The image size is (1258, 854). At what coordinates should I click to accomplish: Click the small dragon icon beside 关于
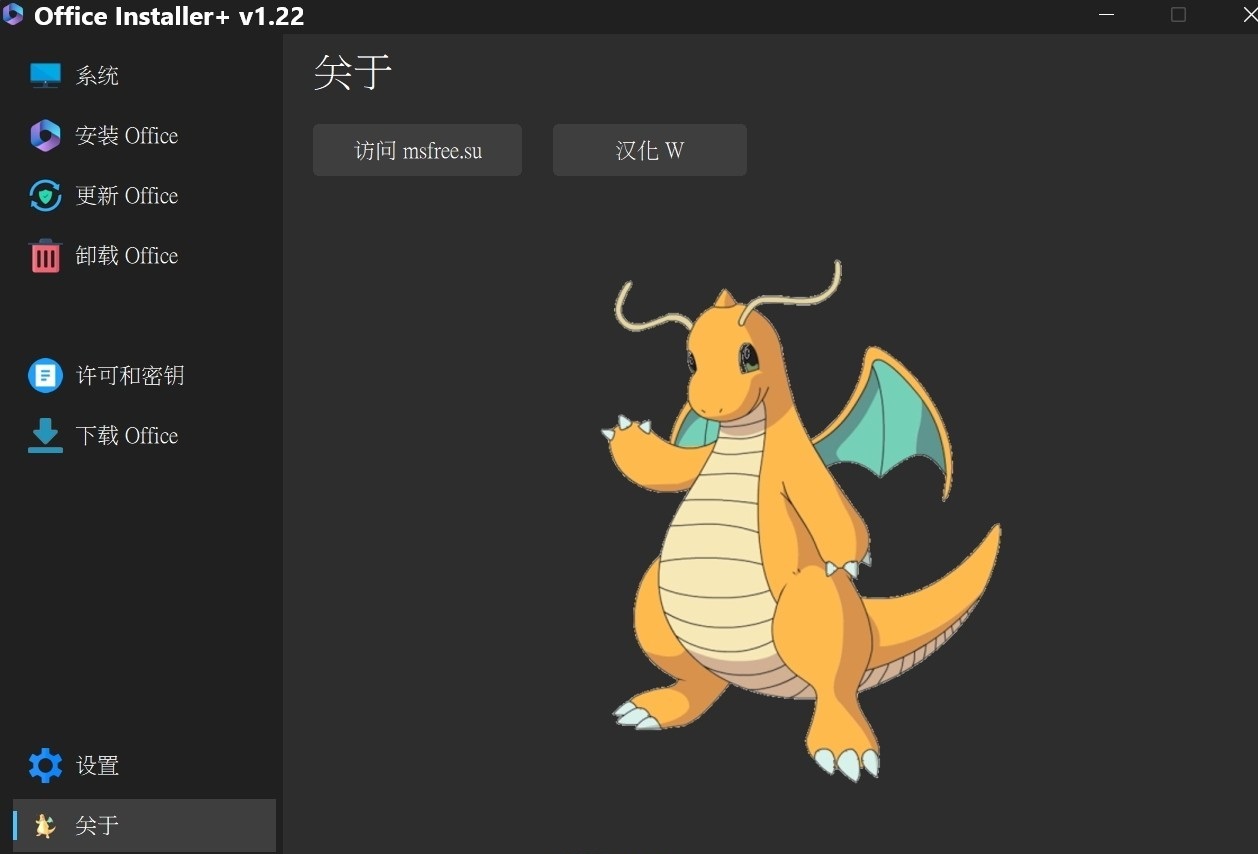click(x=45, y=826)
